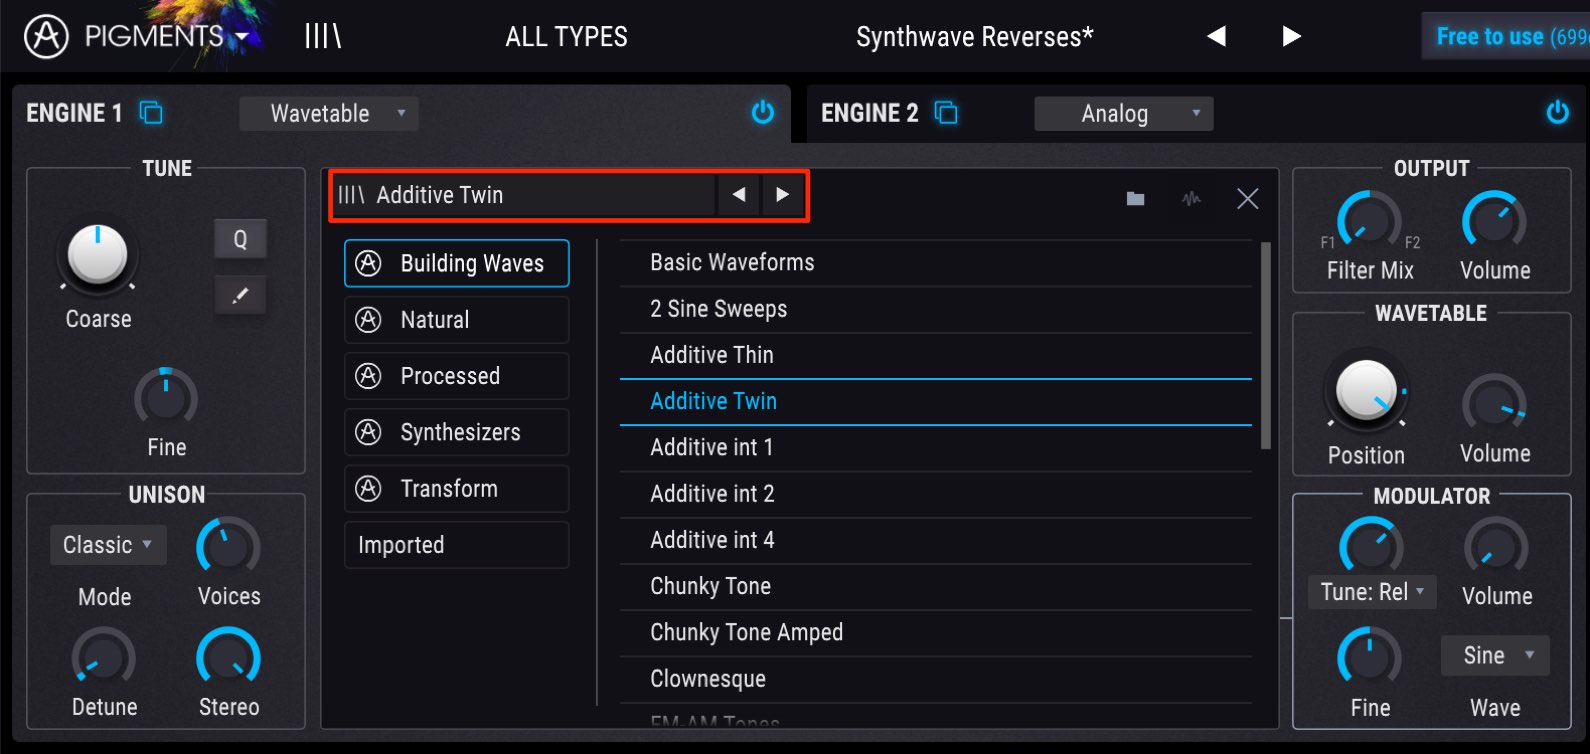Select the Natural category

(x=457, y=320)
